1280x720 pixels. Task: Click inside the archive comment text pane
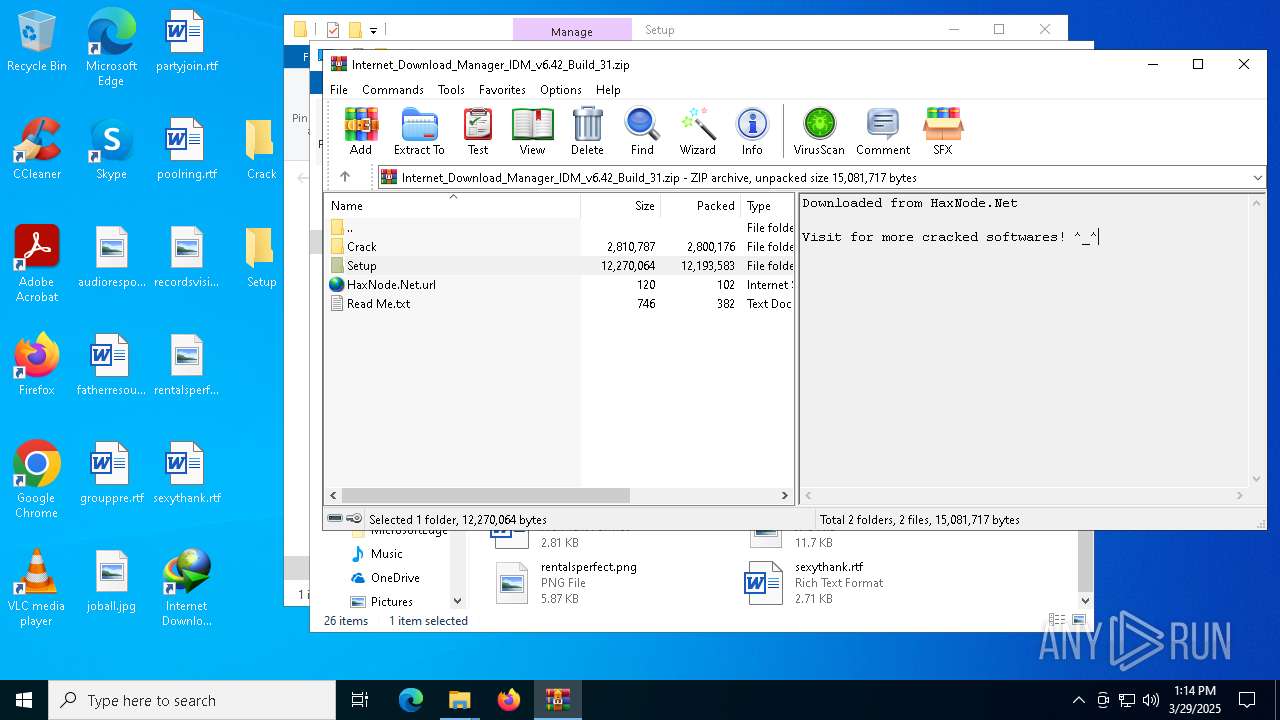pyautogui.click(x=1024, y=340)
